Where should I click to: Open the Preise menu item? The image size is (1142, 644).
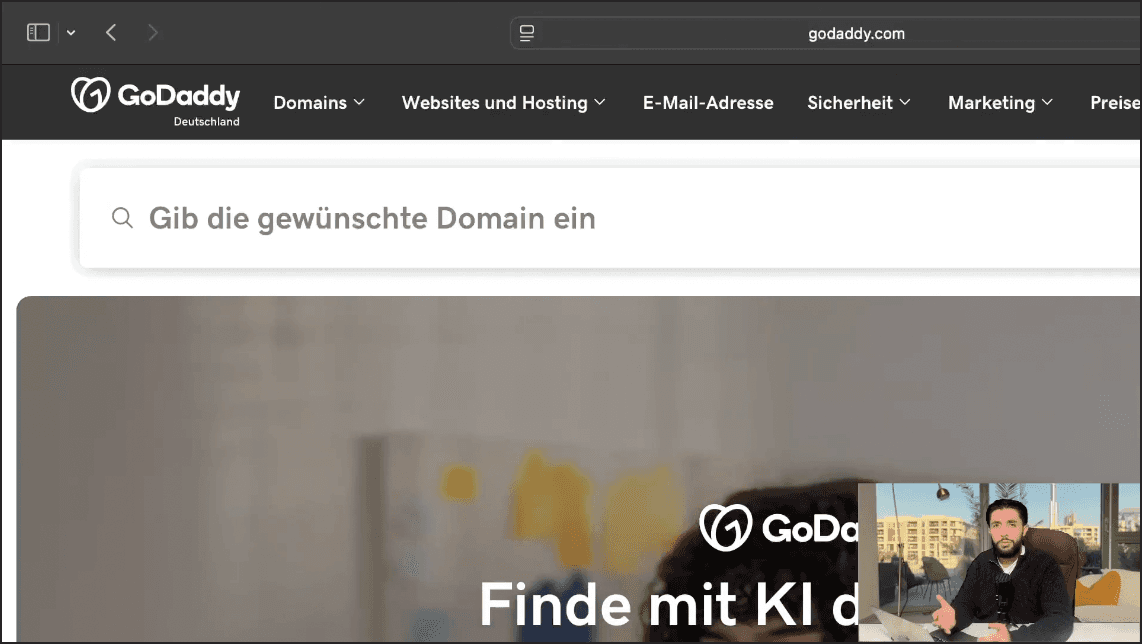[1115, 103]
